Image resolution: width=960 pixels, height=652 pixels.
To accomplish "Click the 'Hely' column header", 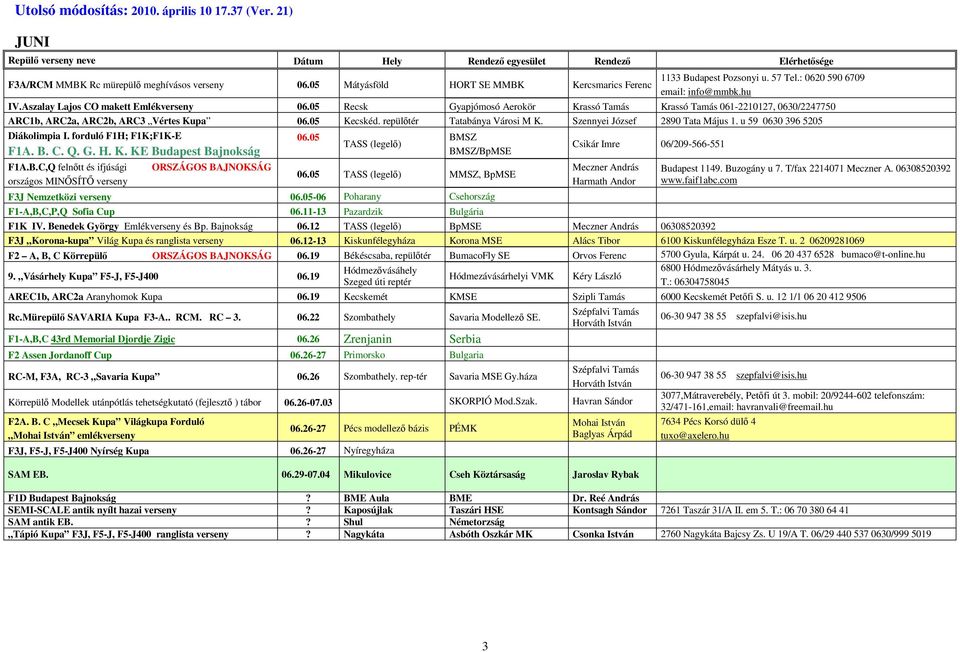I will click(x=392, y=61).
